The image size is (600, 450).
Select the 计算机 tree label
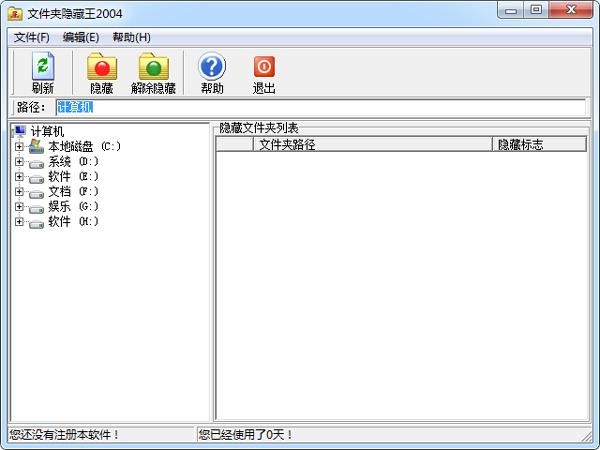point(47,131)
